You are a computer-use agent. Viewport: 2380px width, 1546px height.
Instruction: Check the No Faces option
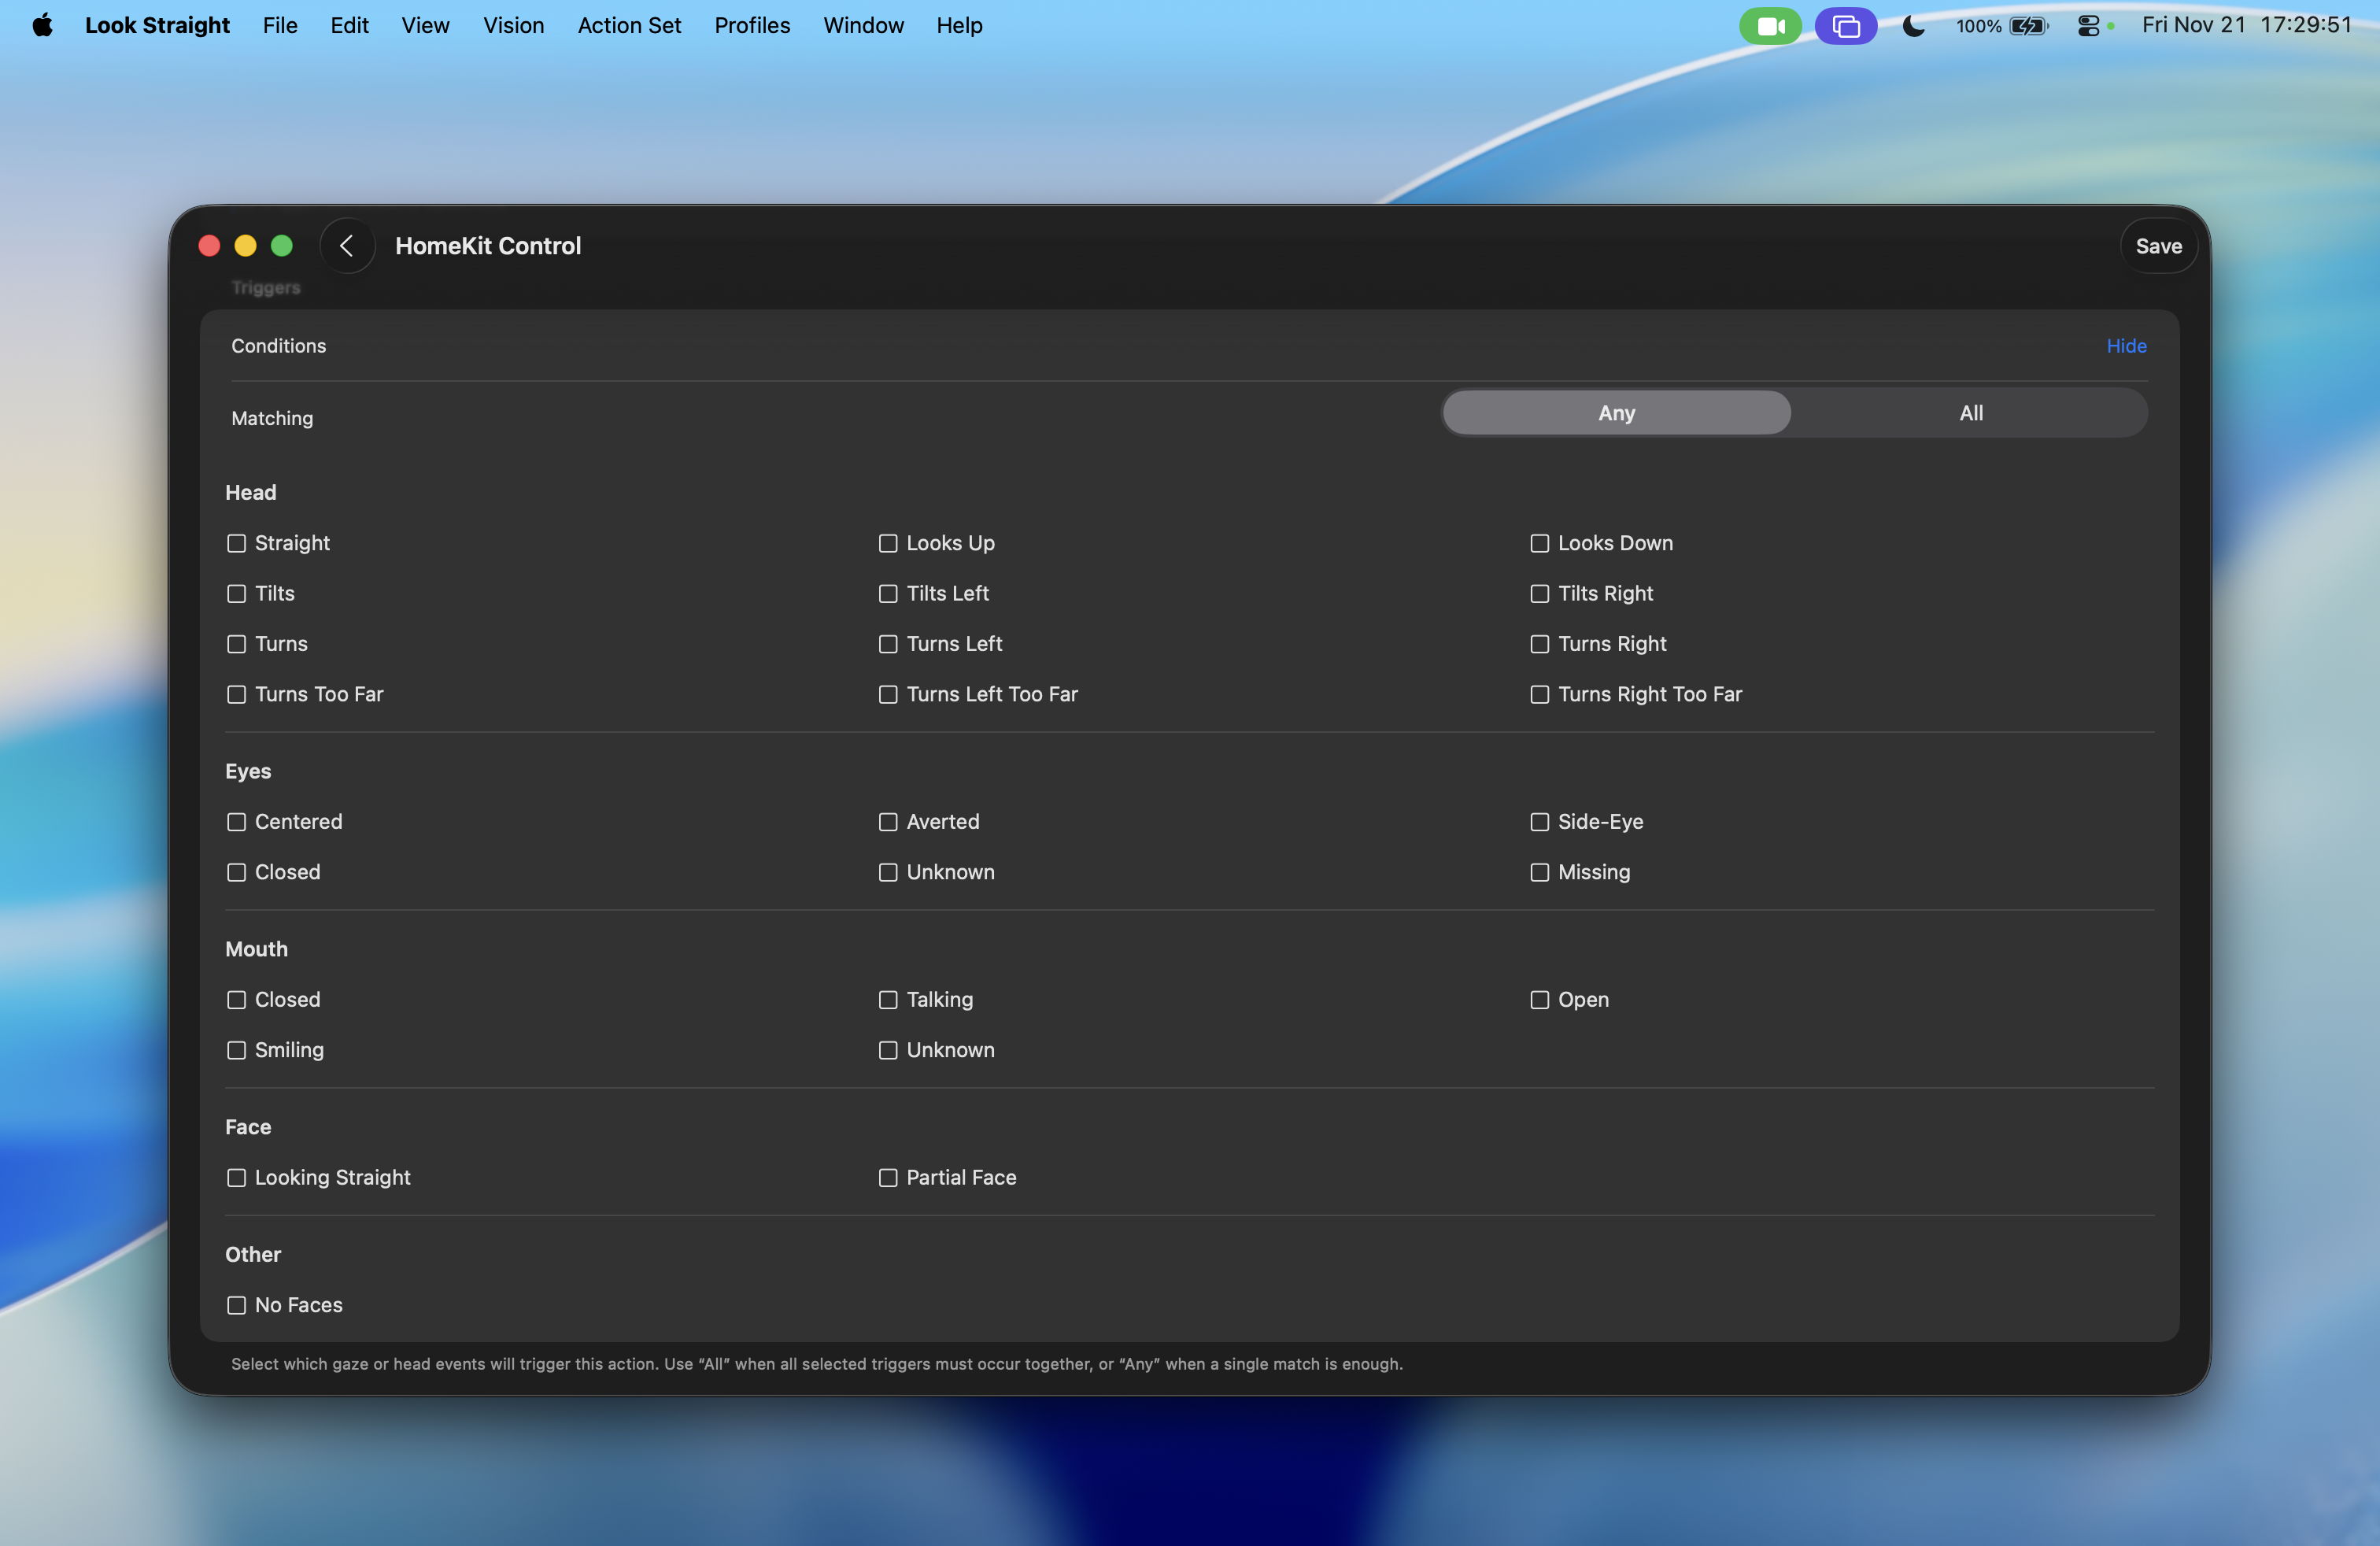236,1305
